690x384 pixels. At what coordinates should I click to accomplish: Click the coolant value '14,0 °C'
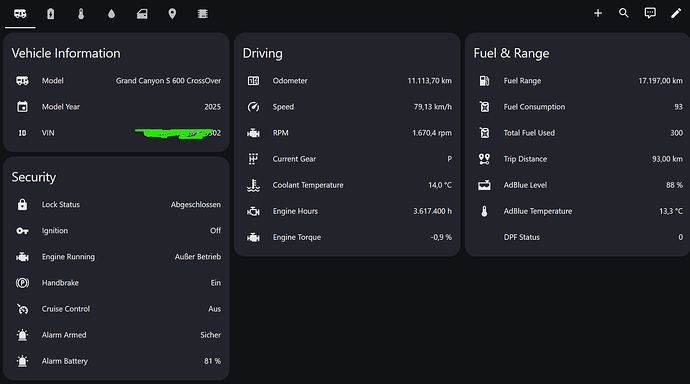440,185
